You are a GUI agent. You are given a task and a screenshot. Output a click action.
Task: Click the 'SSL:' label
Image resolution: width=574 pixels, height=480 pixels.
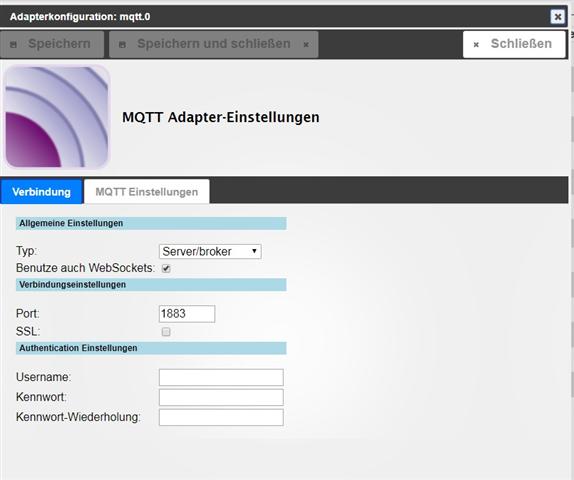coord(28,332)
